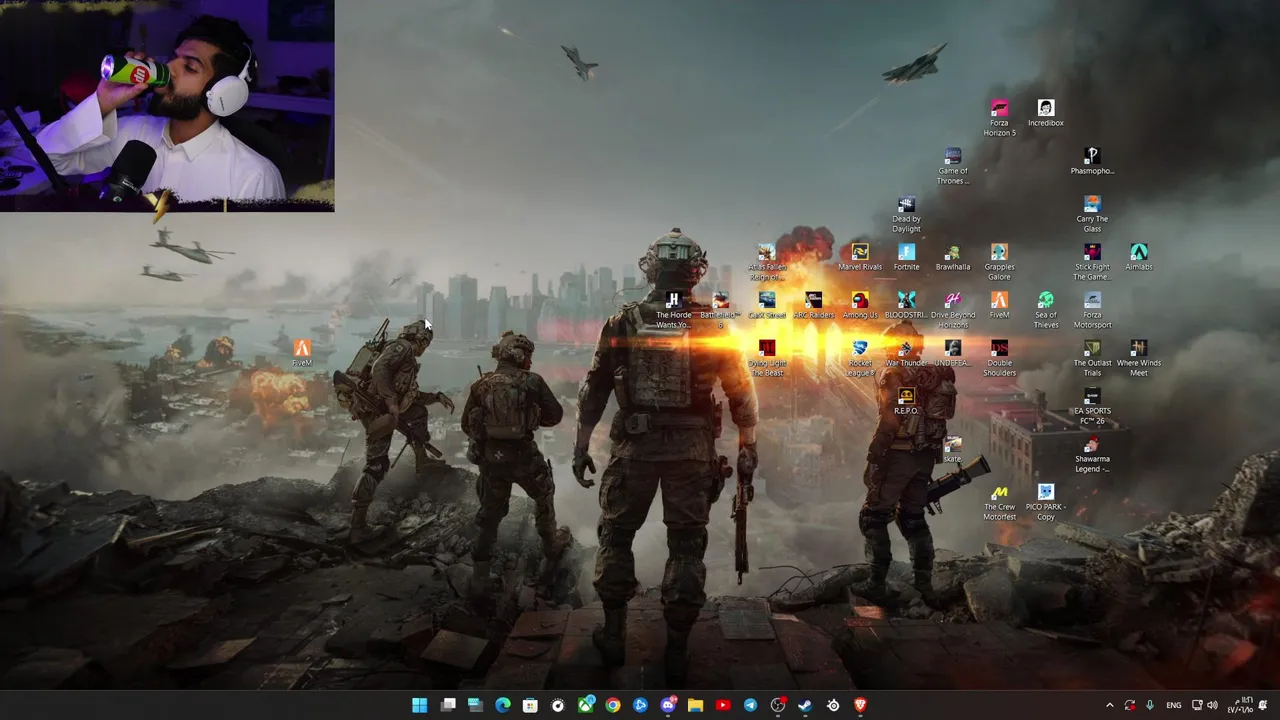Open Task View from the taskbar
1280x720 pixels.
pyautogui.click(x=448, y=705)
